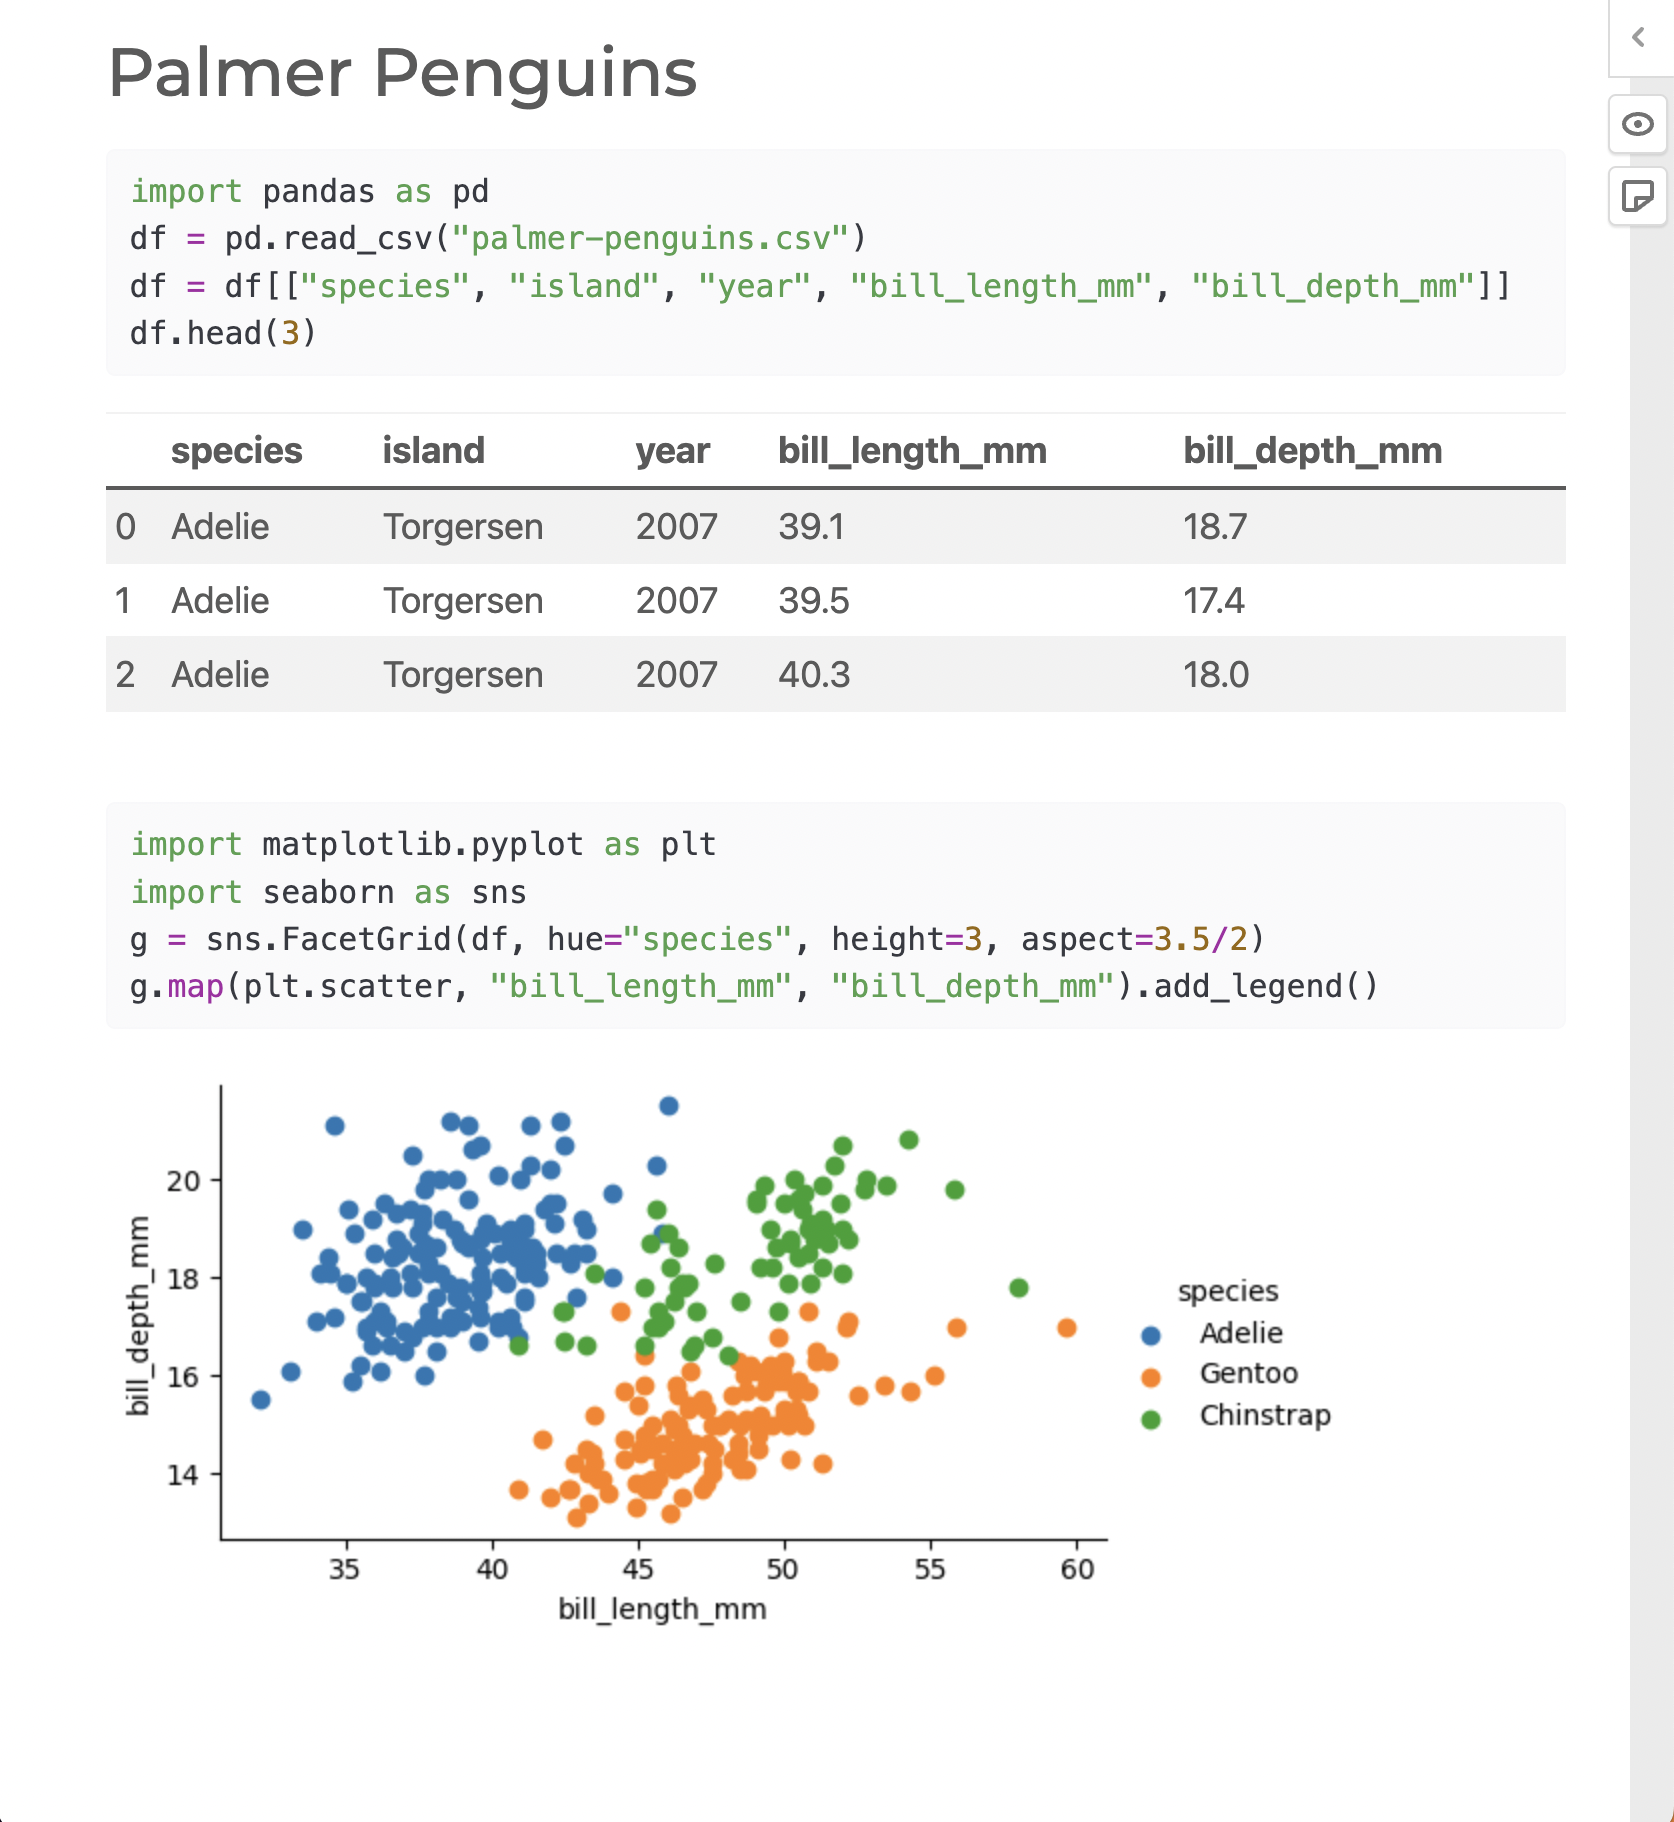Select the bill_length_mm column header
The height and width of the screenshot is (1822, 1674).
(x=912, y=451)
